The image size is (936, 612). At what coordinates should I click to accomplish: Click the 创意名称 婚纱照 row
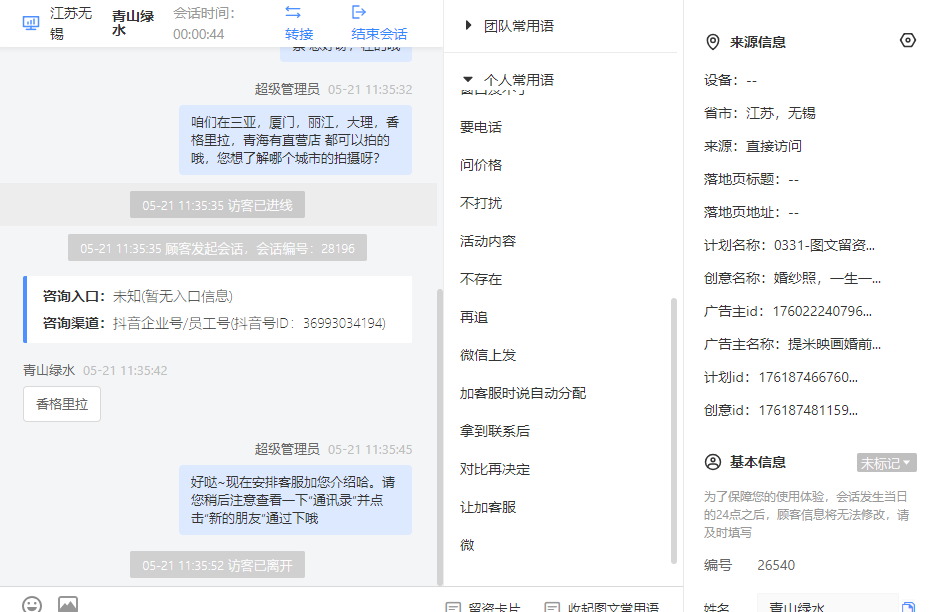click(792, 278)
